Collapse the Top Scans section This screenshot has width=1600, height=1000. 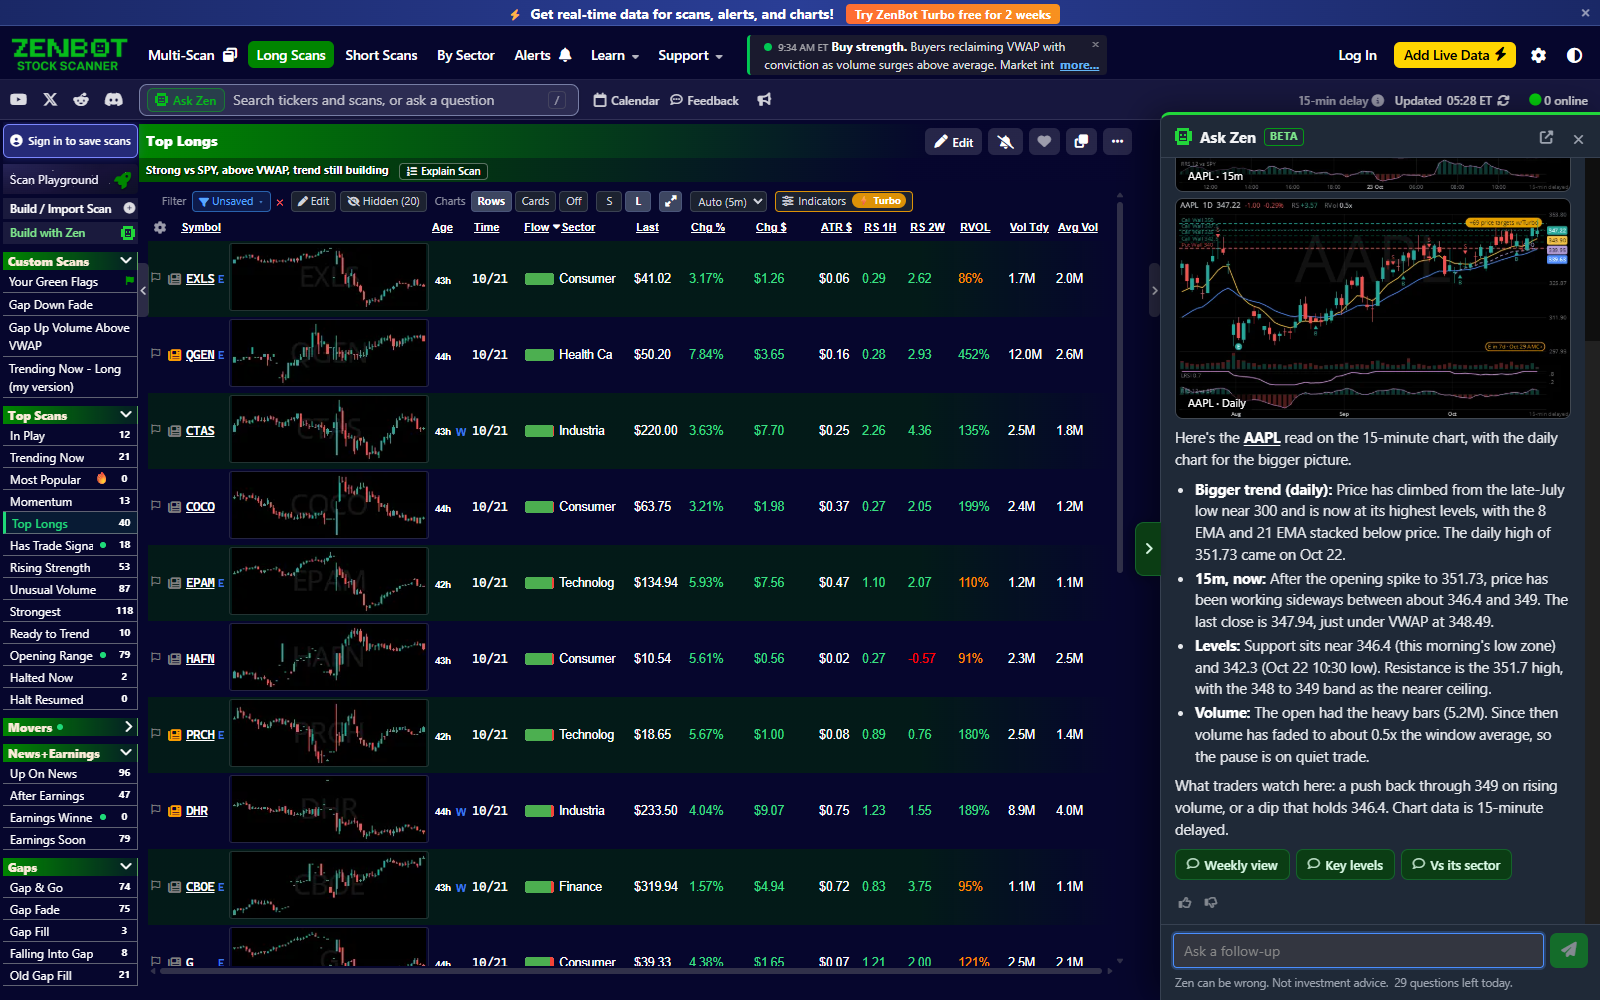point(126,414)
